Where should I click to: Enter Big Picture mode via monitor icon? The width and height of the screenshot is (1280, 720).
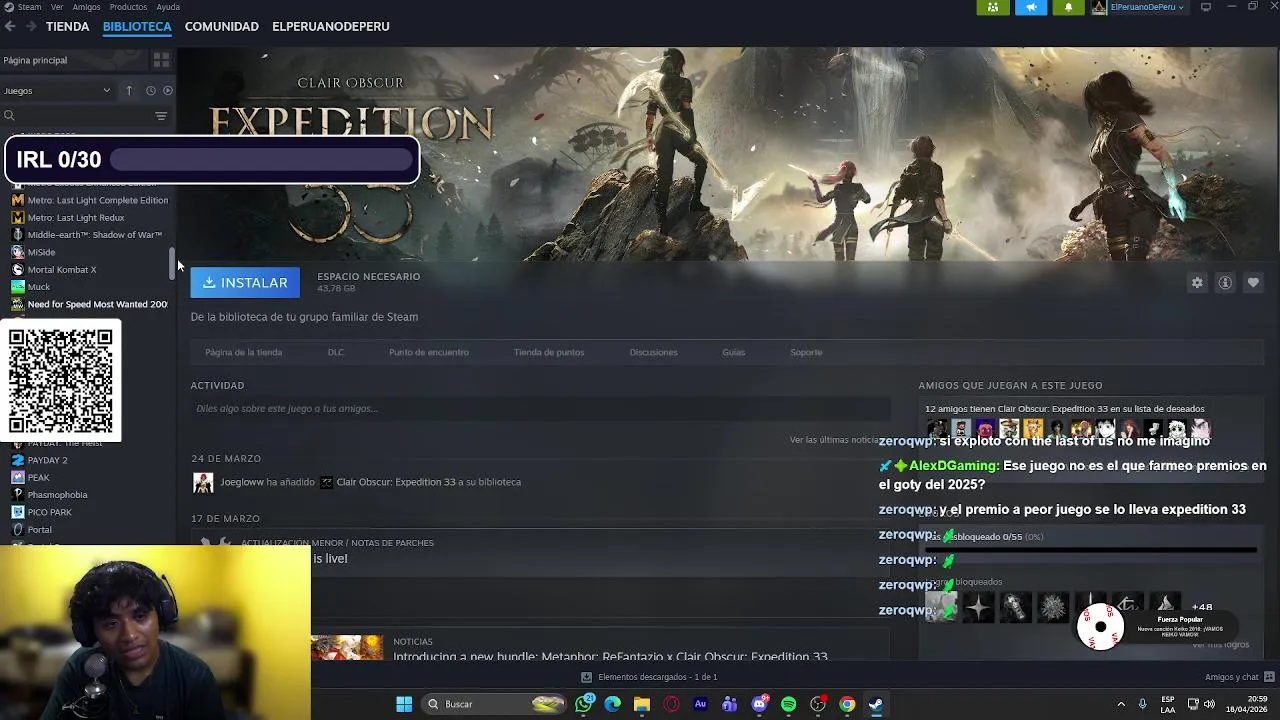1206,7
